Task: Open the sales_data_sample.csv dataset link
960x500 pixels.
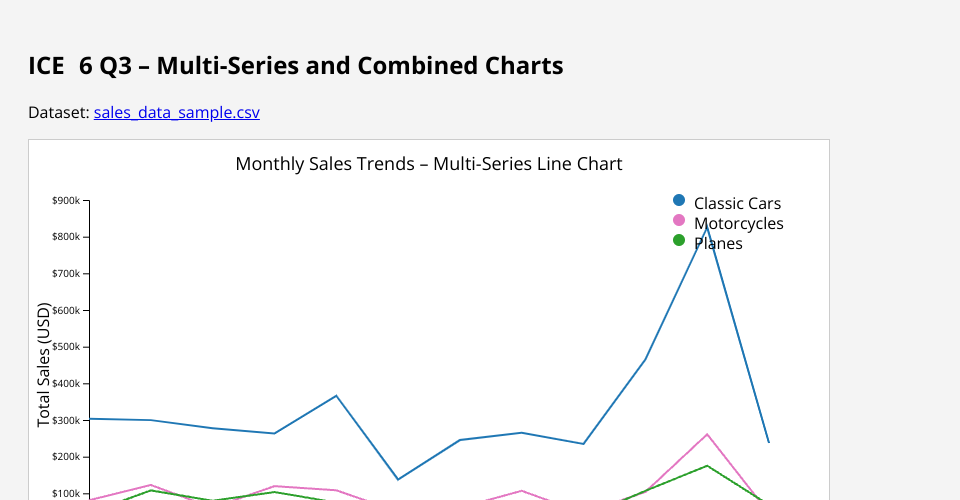Action: click(176, 113)
